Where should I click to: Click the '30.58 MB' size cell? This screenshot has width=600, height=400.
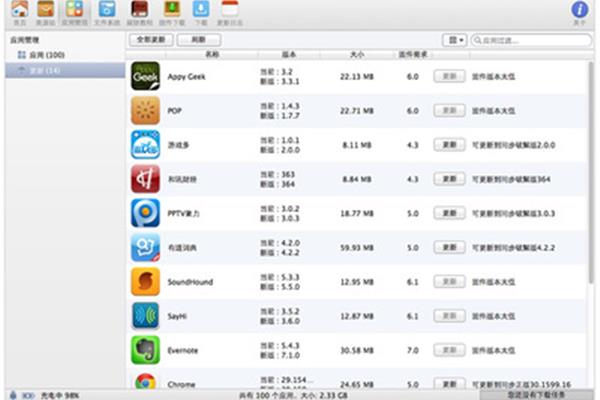tap(357, 350)
